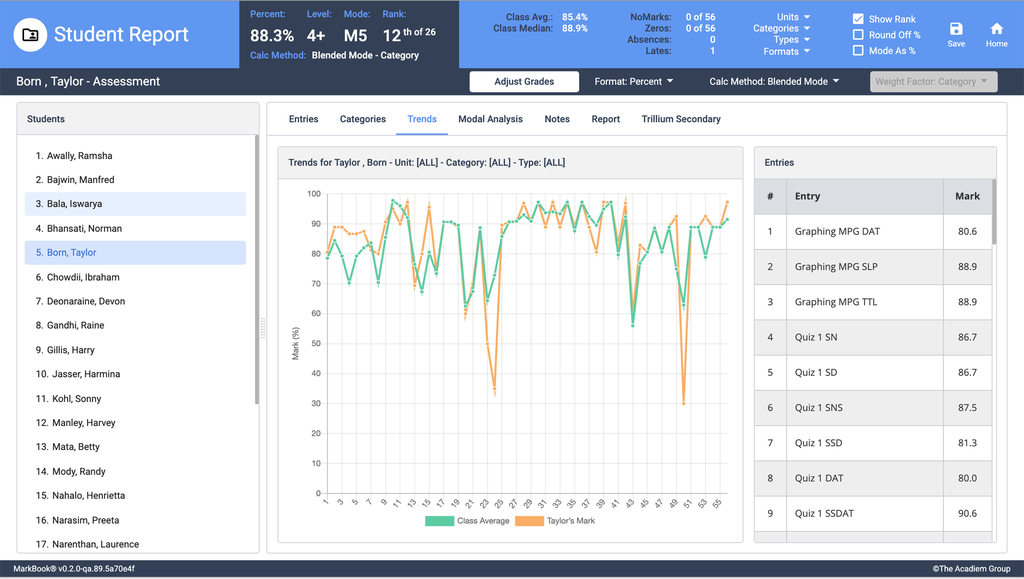Open the Calc Method: Blended Mode dropdown
The image size is (1024, 579).
click(774, 82)
